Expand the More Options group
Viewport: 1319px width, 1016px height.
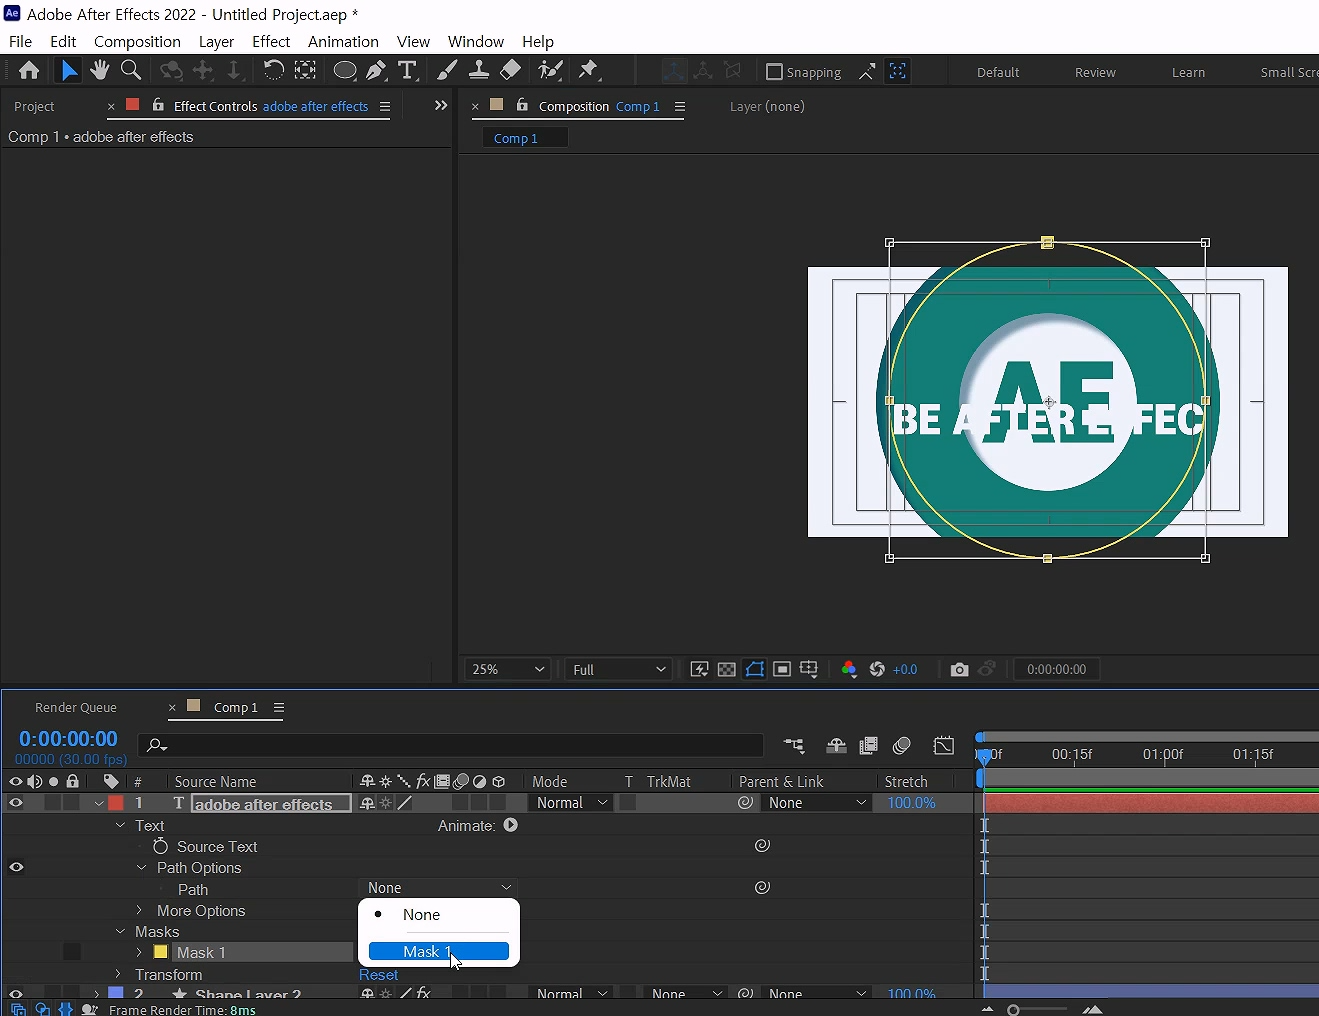point(140,910)
